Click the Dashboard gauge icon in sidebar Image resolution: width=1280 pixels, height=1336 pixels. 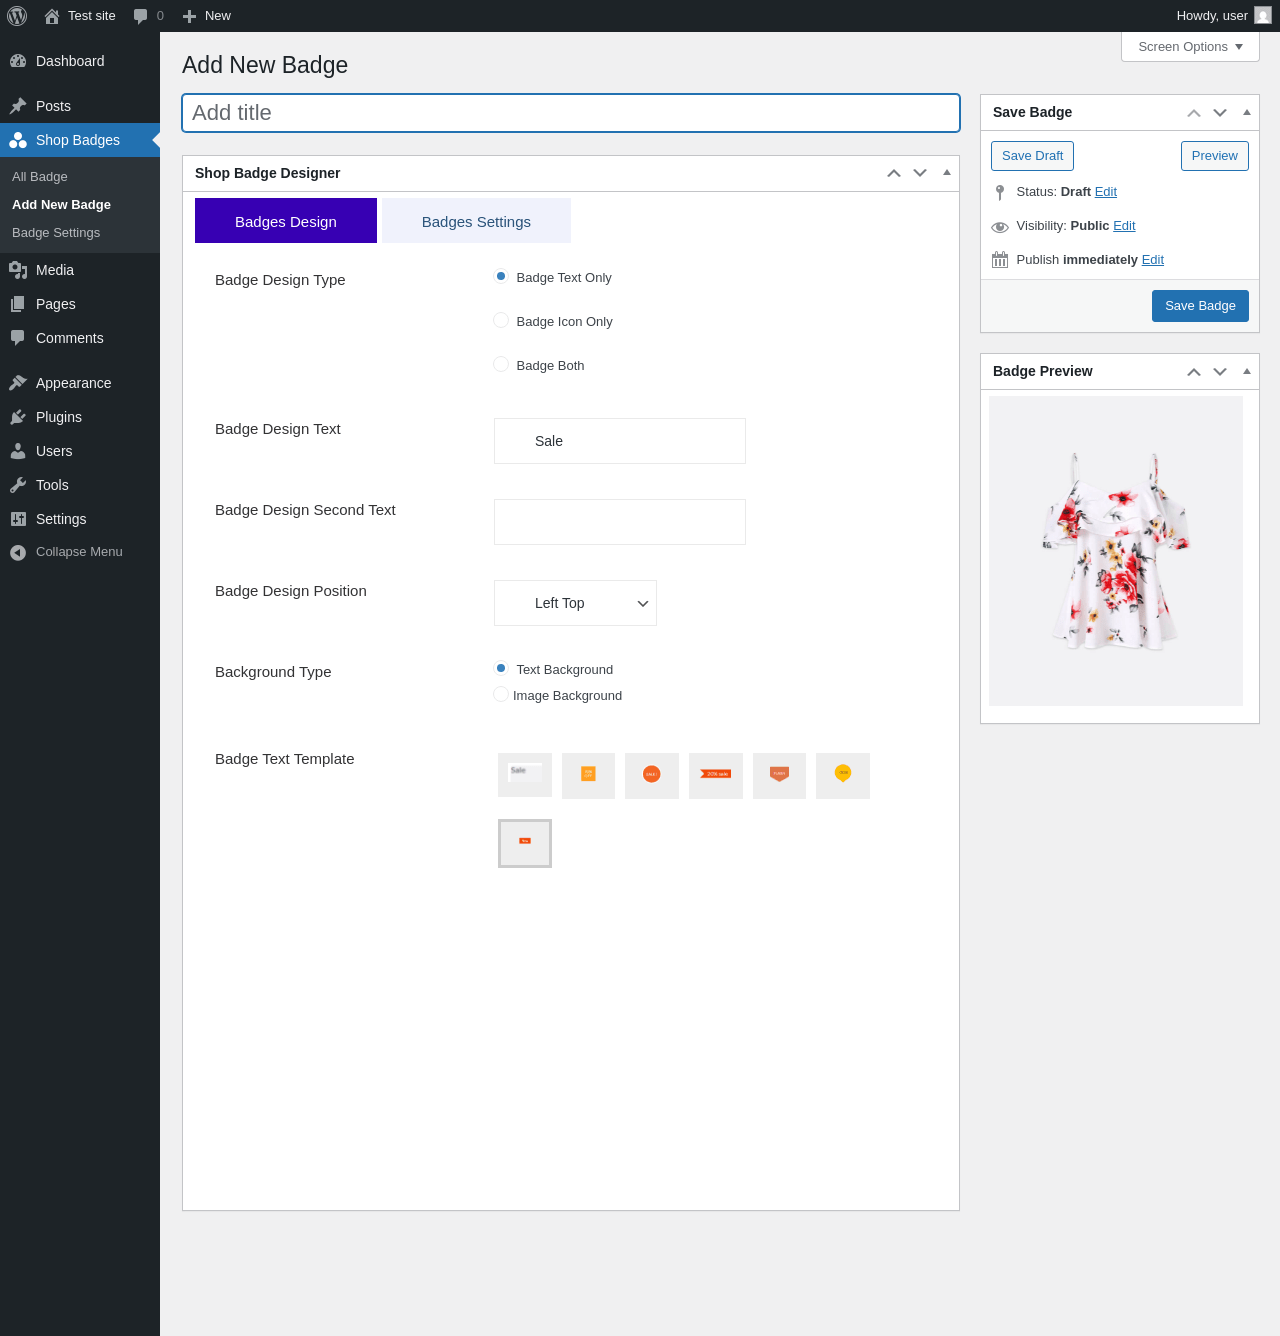click(18, 61)
